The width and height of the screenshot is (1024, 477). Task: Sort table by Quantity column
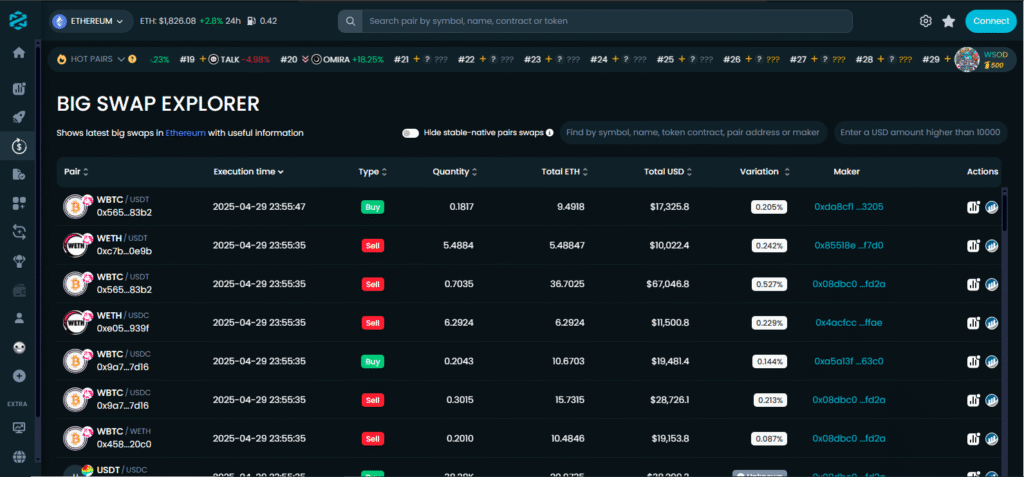[x=455, y=172]
